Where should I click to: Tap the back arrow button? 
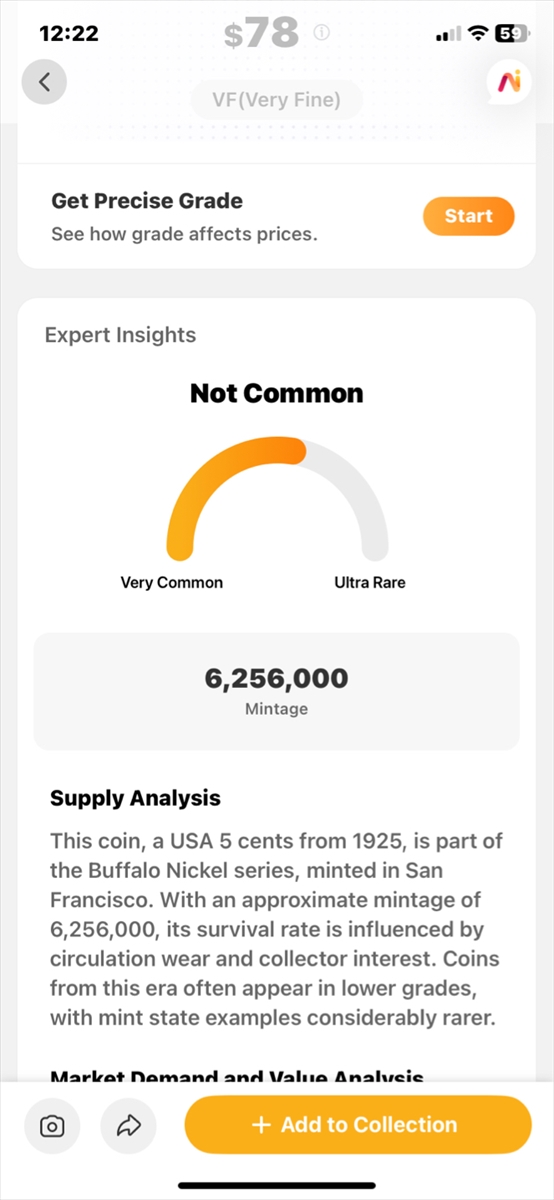pyautogui.click(x=44, y=82)
